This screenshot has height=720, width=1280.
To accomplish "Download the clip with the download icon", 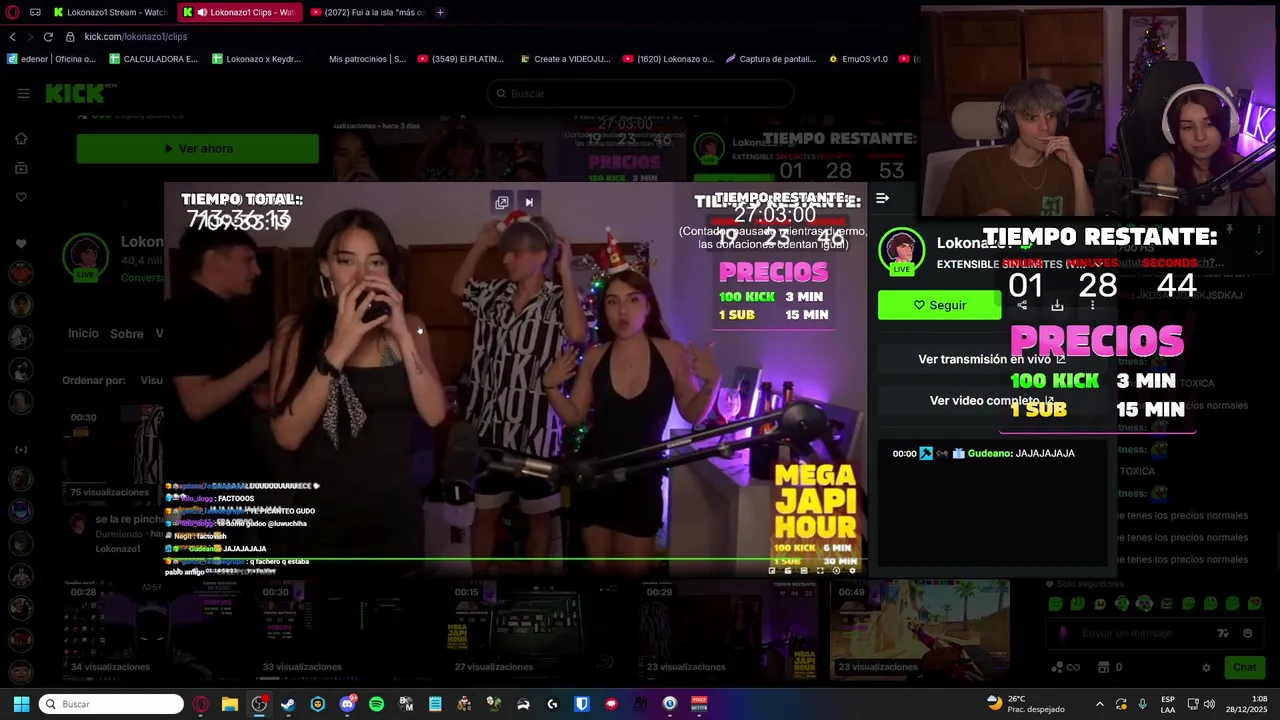I will (1057, 305).
